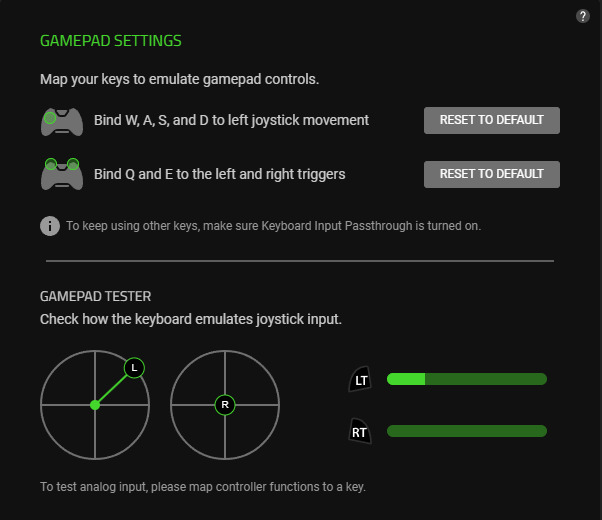This screenshot has width=602, height=520.
Task: Reset the Q and E trigger binding to default
Action: click(491, 174)
